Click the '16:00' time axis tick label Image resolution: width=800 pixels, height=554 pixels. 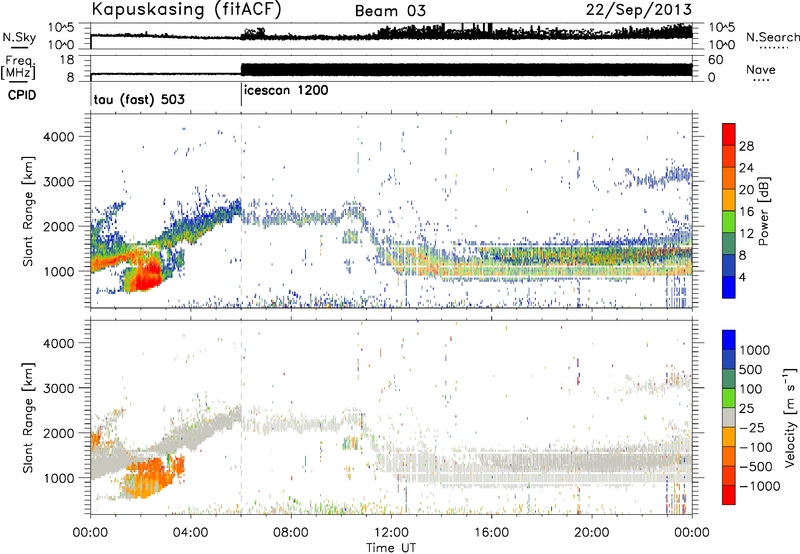(491, 533)
